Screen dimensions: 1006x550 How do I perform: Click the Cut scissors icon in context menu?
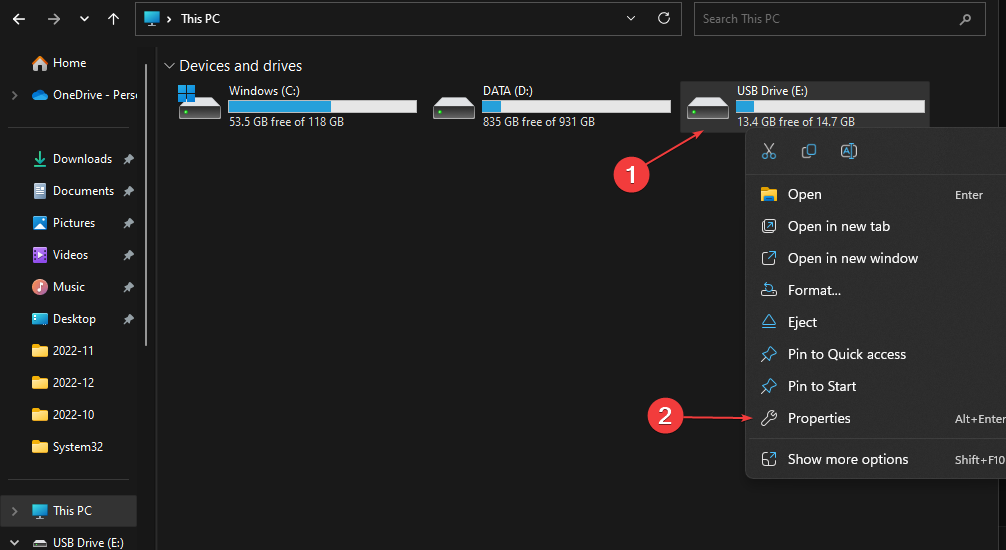[x=768, y=151]
